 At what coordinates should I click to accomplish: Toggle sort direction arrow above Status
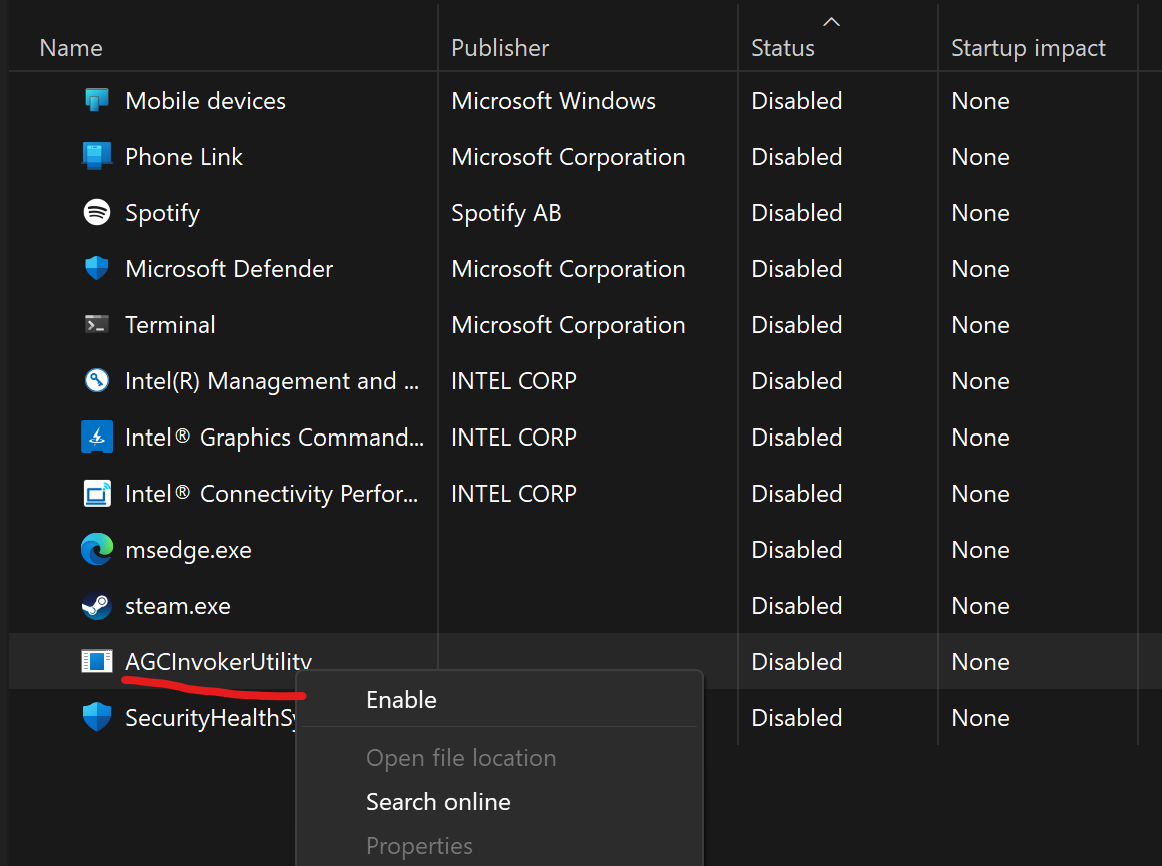[831, 22]
